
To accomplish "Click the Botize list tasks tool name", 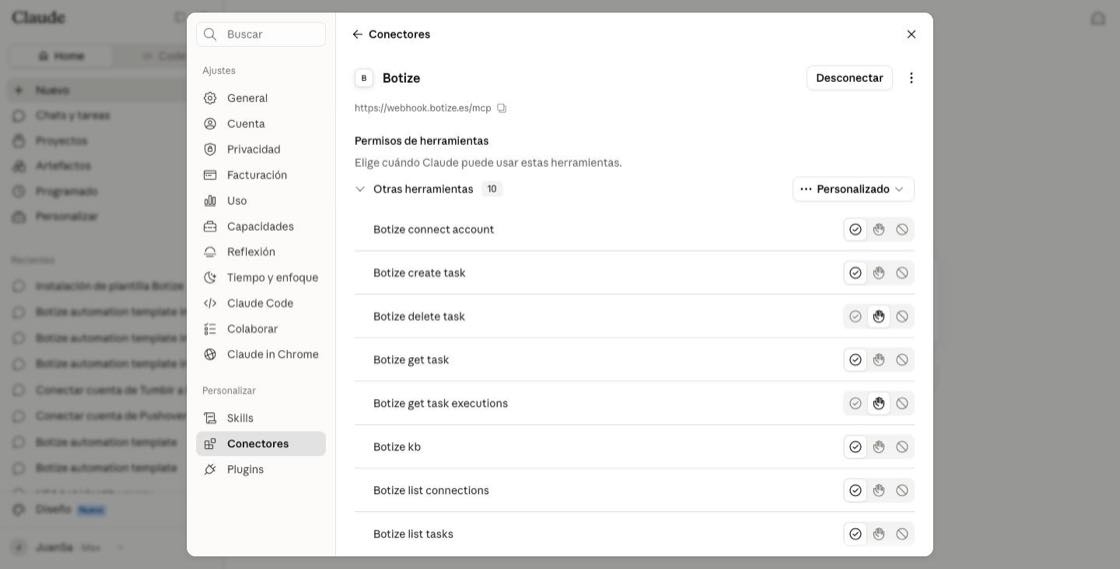I will pos(413,535).
